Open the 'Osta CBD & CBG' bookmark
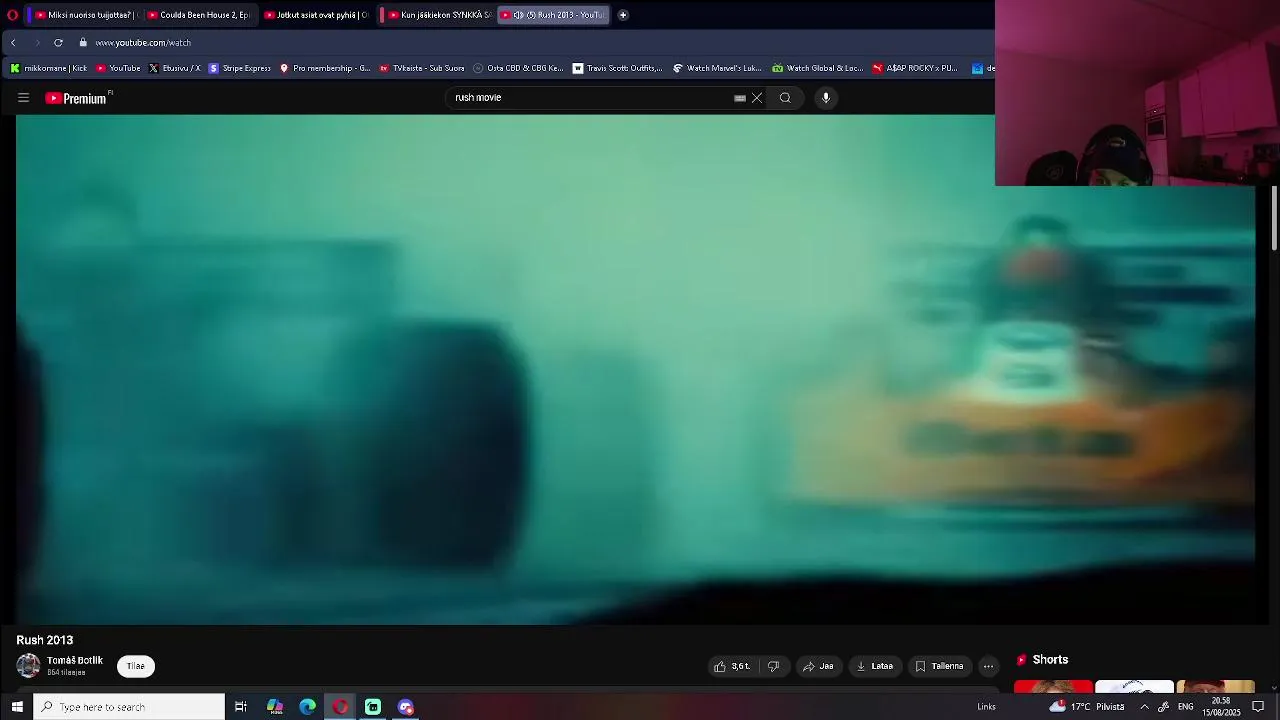1280x720 pixels. coord(518,68)
